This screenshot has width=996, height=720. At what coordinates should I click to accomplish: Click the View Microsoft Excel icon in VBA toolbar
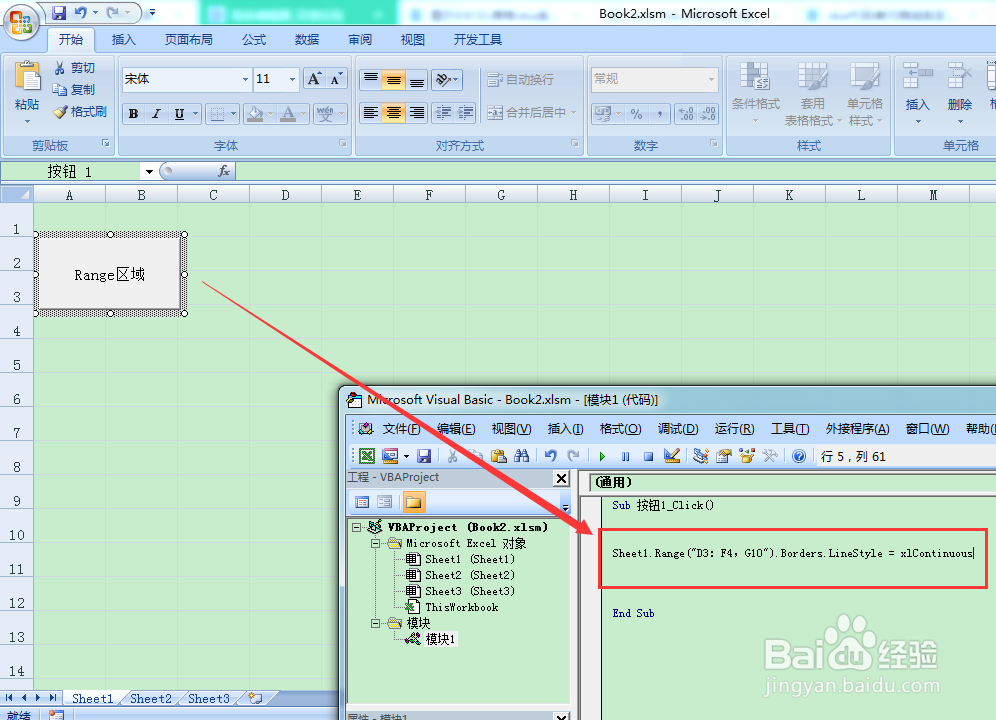coord(366,455)
